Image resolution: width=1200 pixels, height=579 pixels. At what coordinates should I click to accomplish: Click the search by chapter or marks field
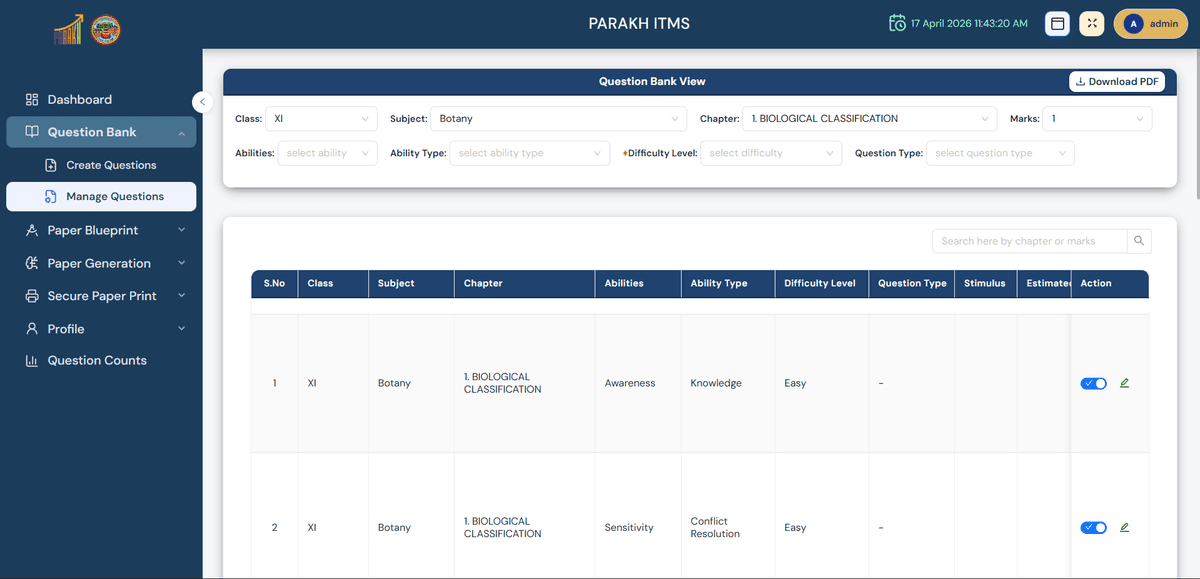coord(1029,241)
